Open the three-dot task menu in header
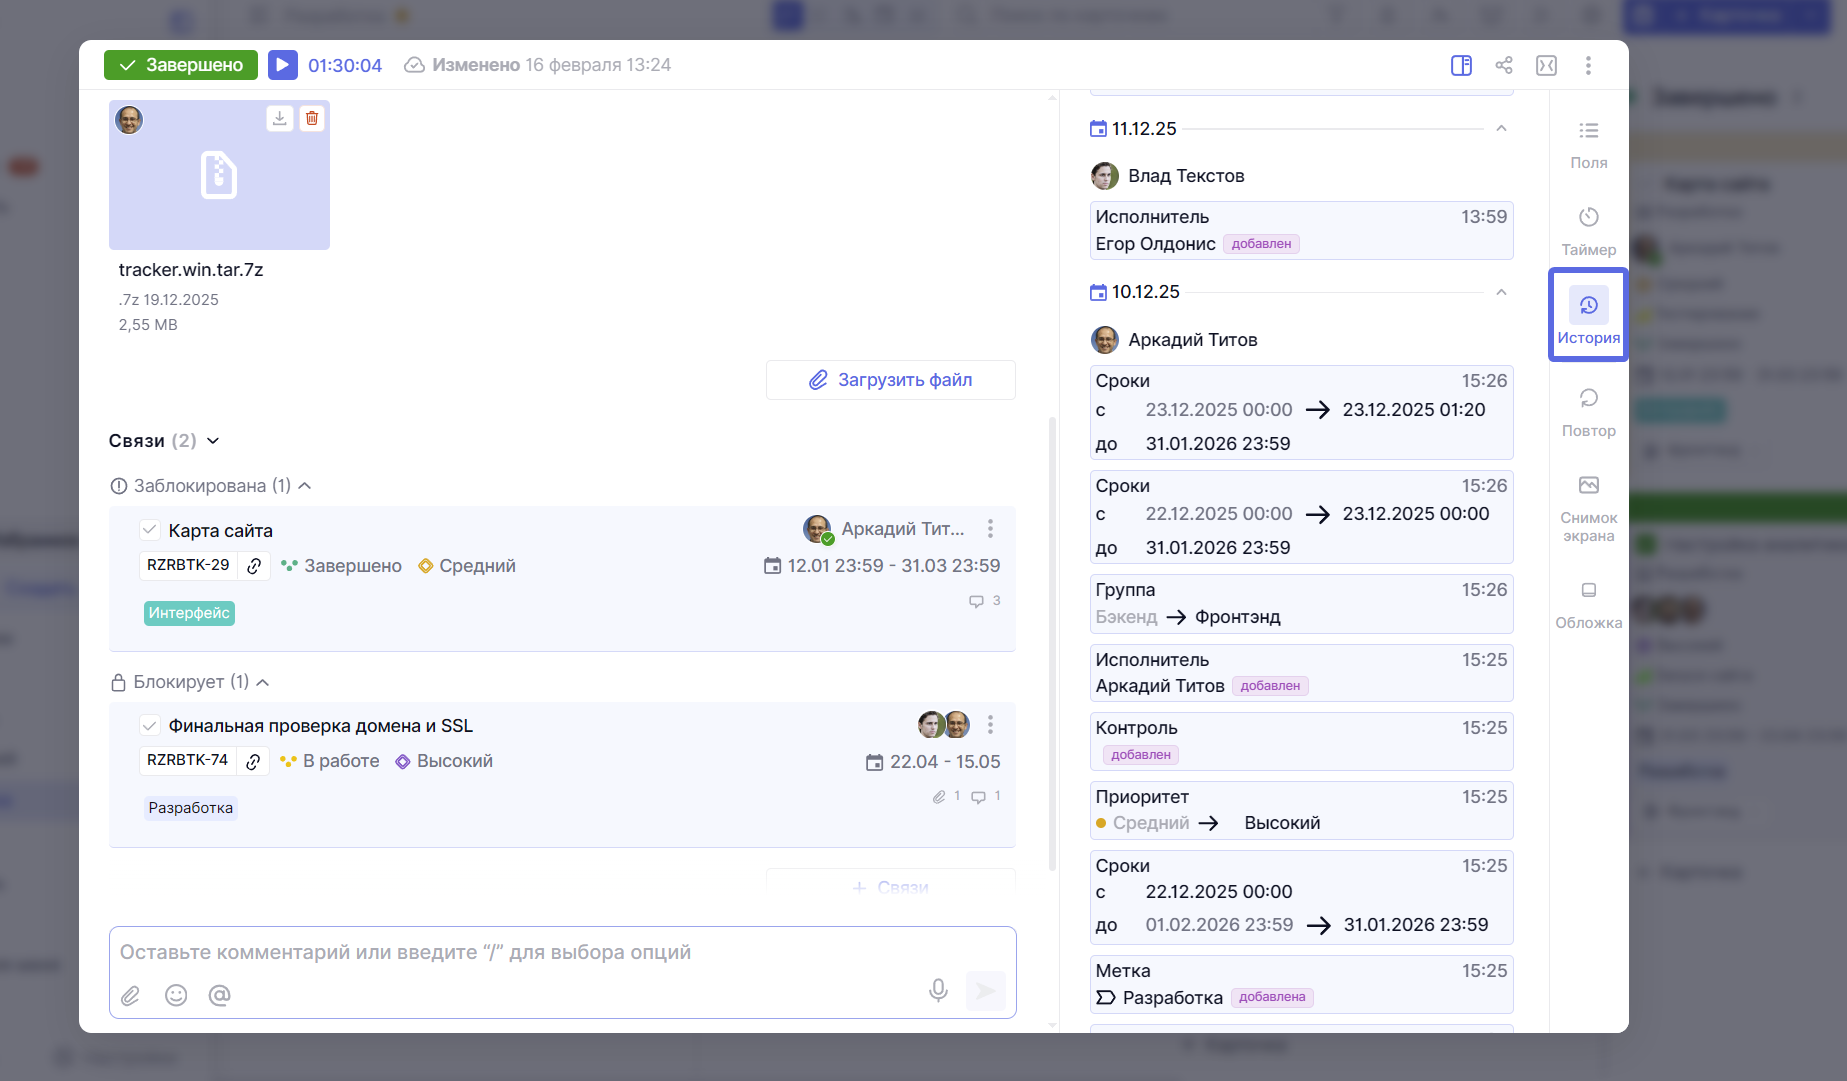1847x1081 pixels. 1588,65
